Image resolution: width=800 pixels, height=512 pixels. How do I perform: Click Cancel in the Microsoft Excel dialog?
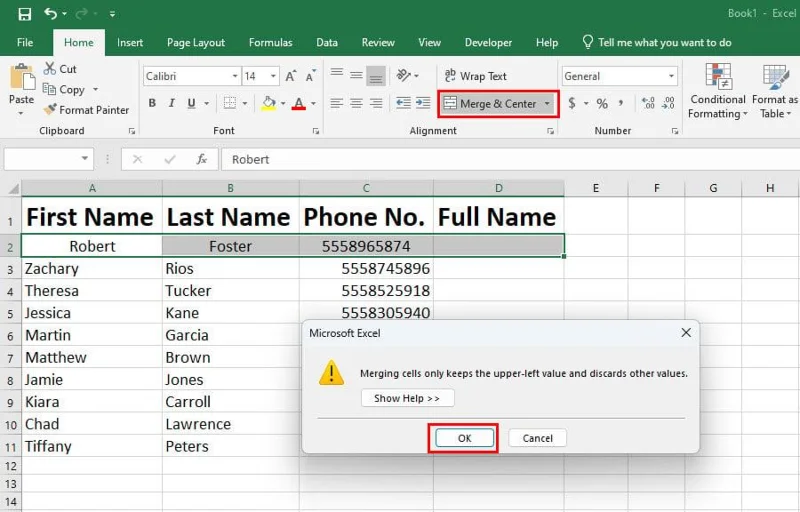coord(537,438)
